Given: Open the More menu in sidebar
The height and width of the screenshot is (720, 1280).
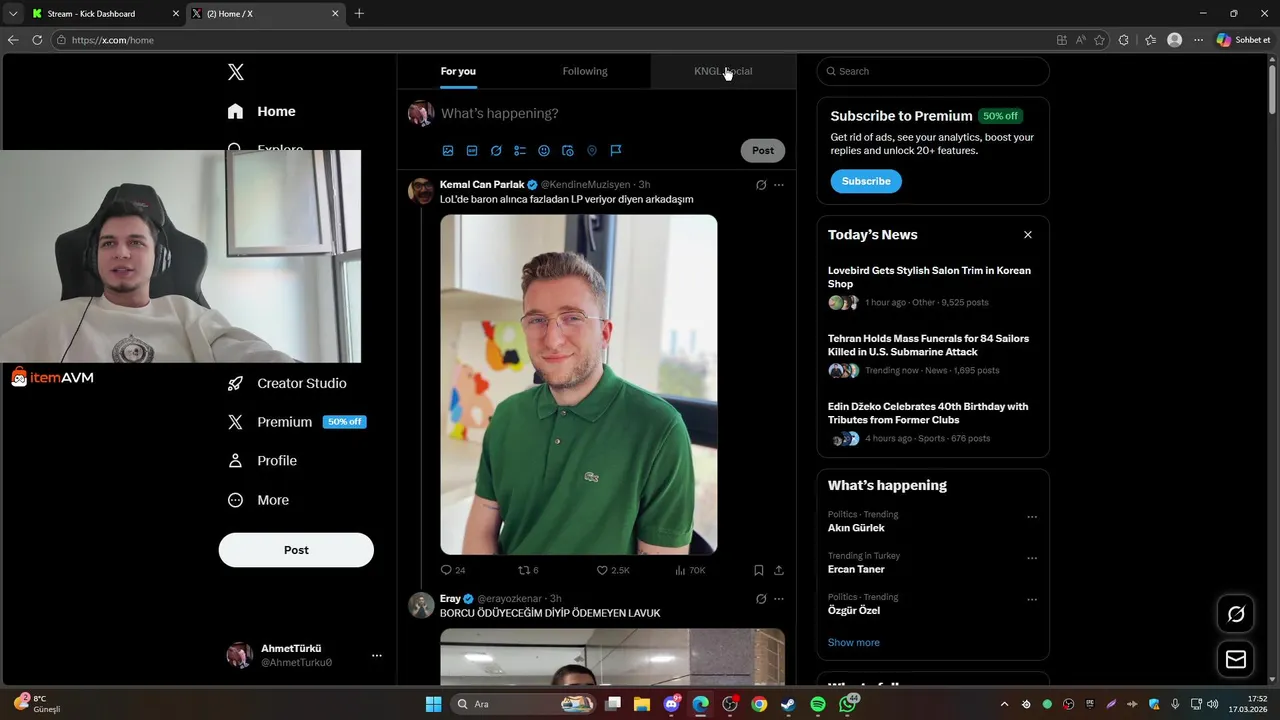Looking at the screenshot, I should (x=258, y=500).
